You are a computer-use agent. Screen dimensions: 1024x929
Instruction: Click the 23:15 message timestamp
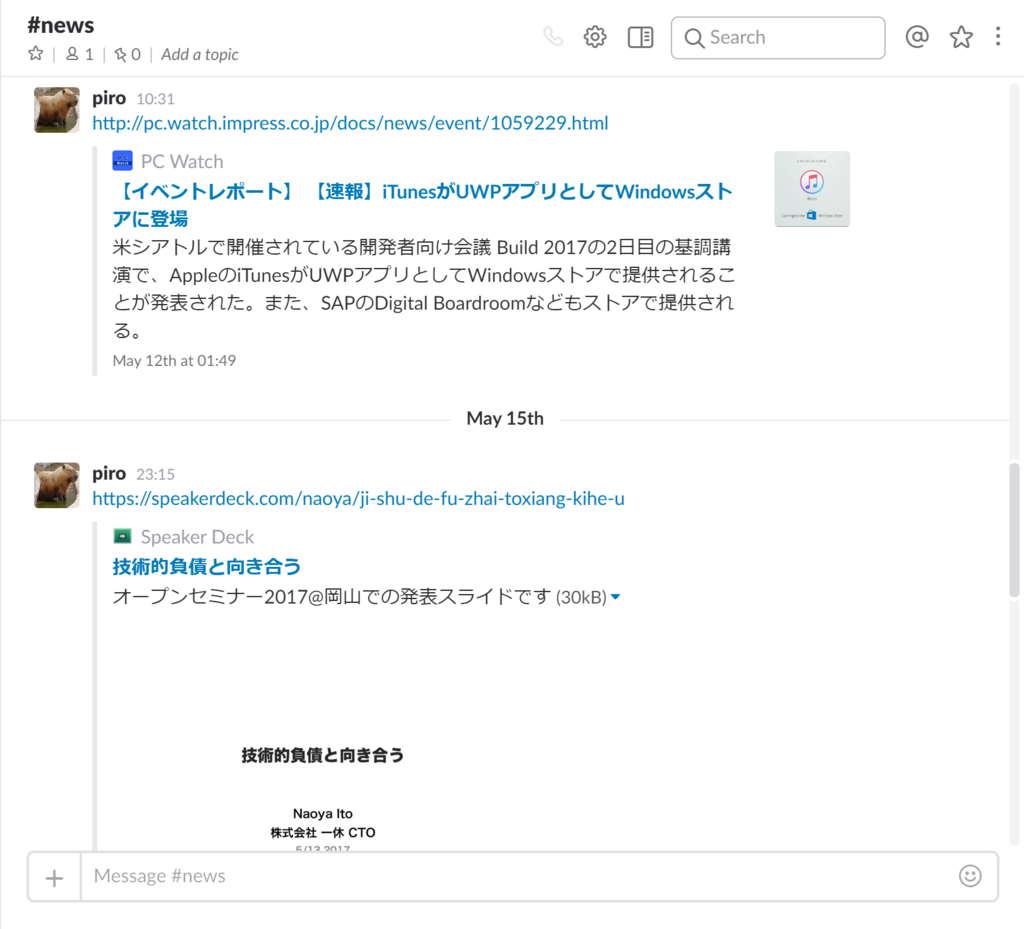(155, 474)
